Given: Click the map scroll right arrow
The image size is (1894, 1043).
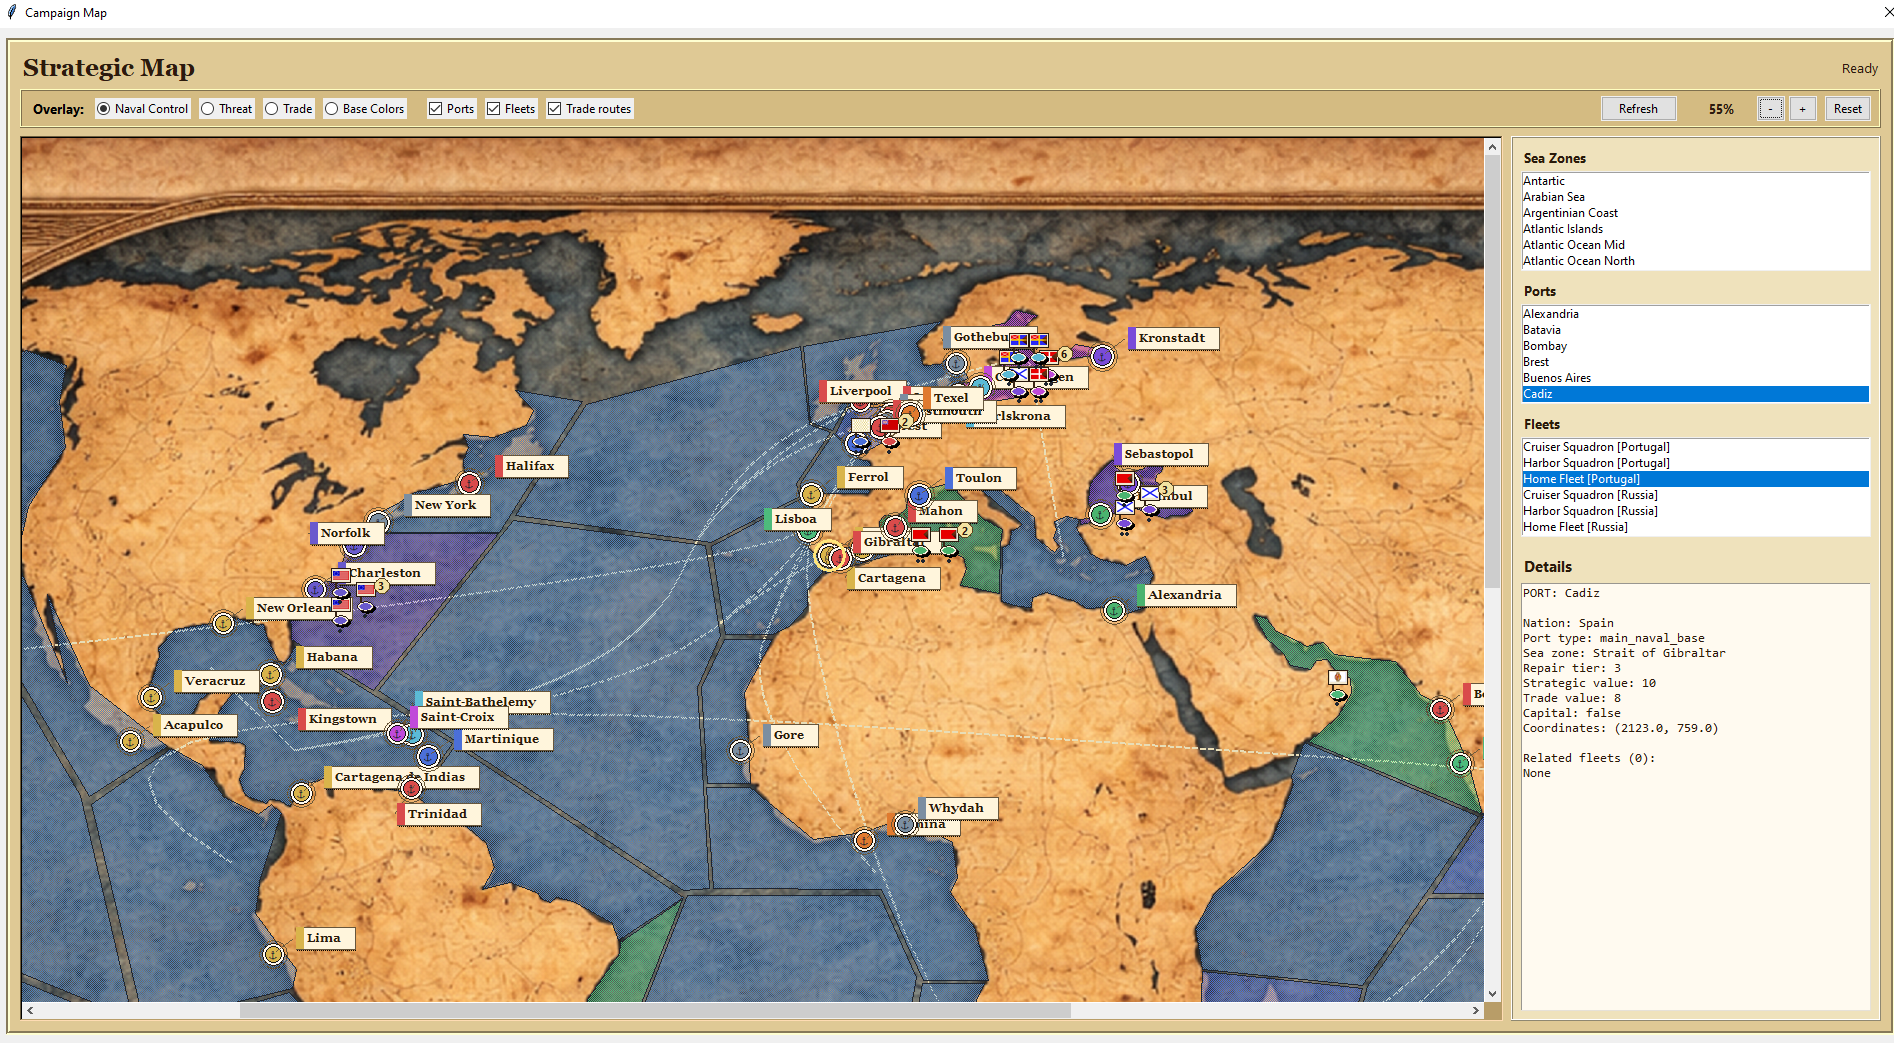Looking at the screenshot, I should 1476,1011.
